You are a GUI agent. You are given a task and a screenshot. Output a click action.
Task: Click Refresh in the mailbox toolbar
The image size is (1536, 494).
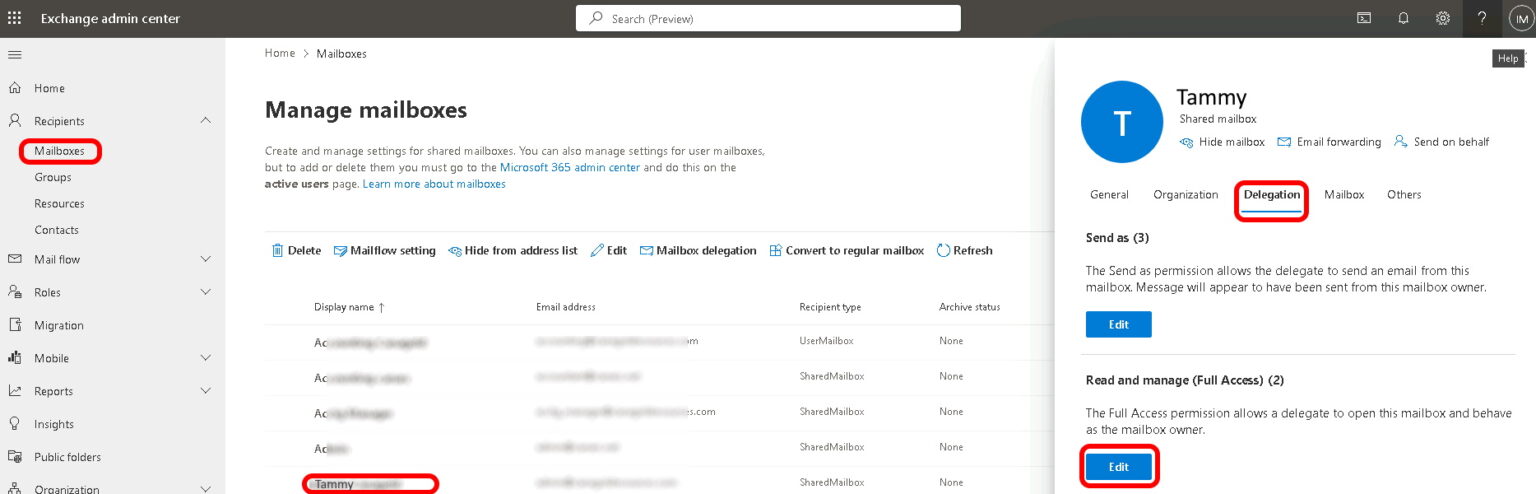[964, 251]
